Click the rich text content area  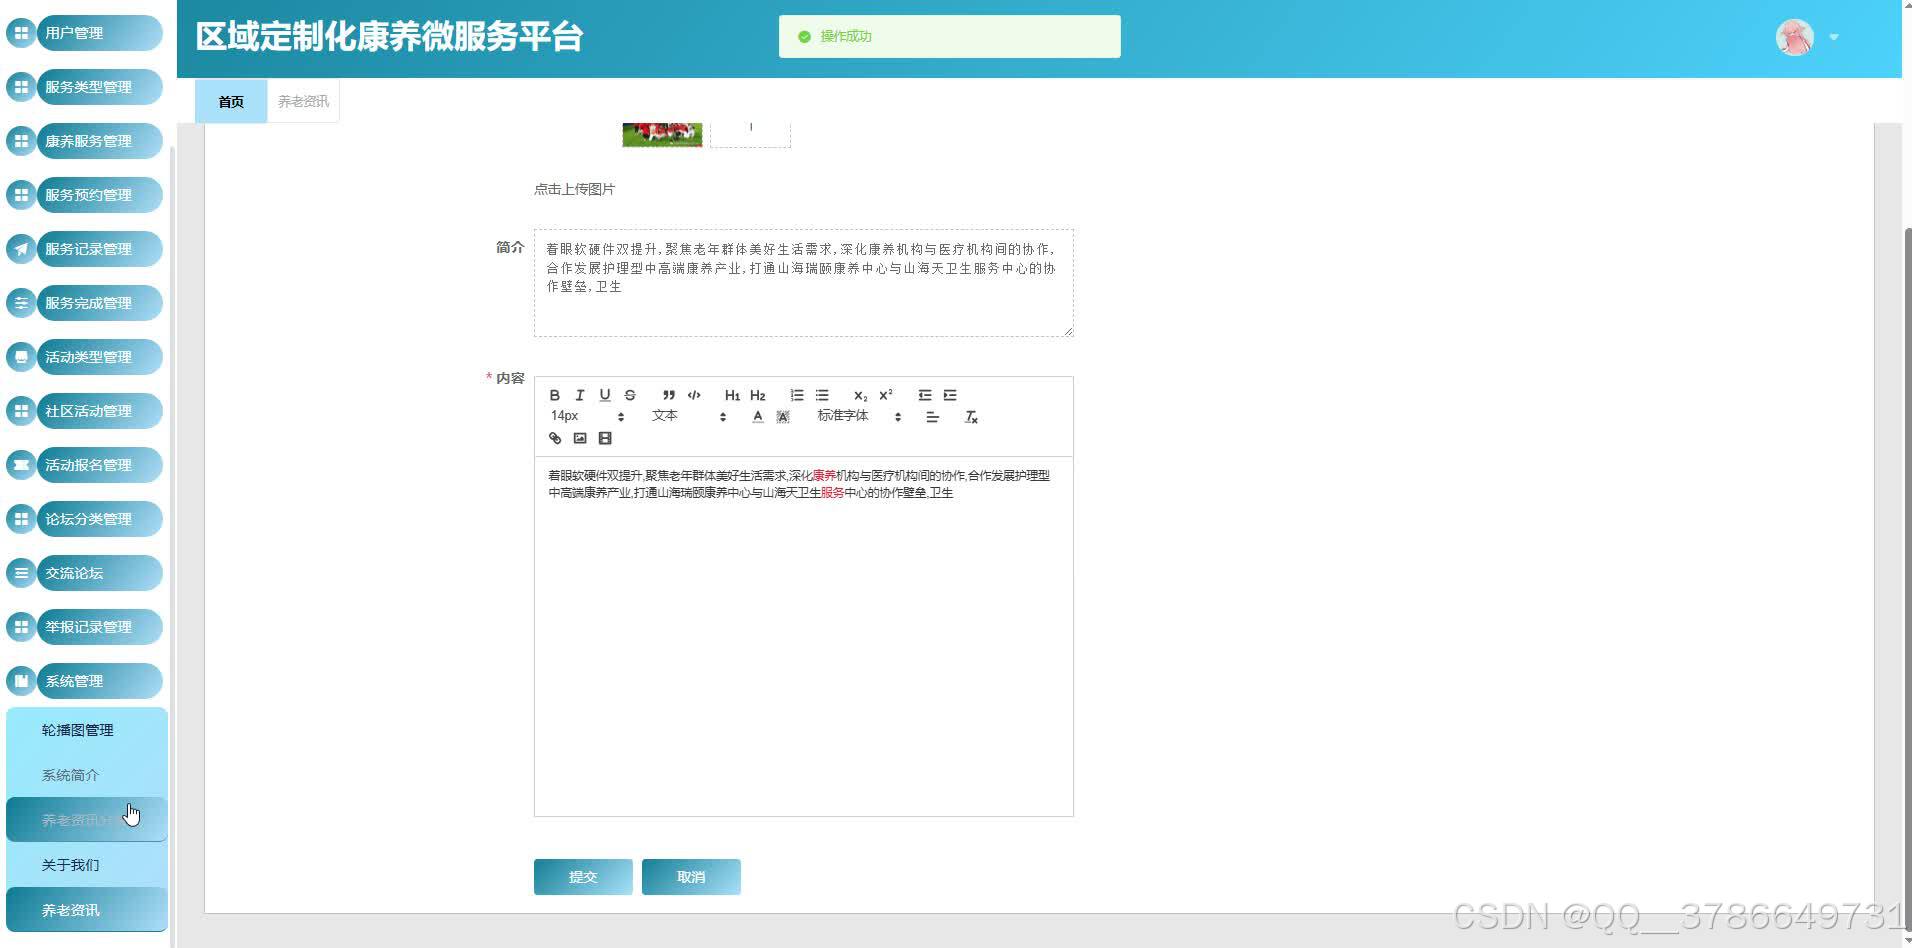coord(804,637)
